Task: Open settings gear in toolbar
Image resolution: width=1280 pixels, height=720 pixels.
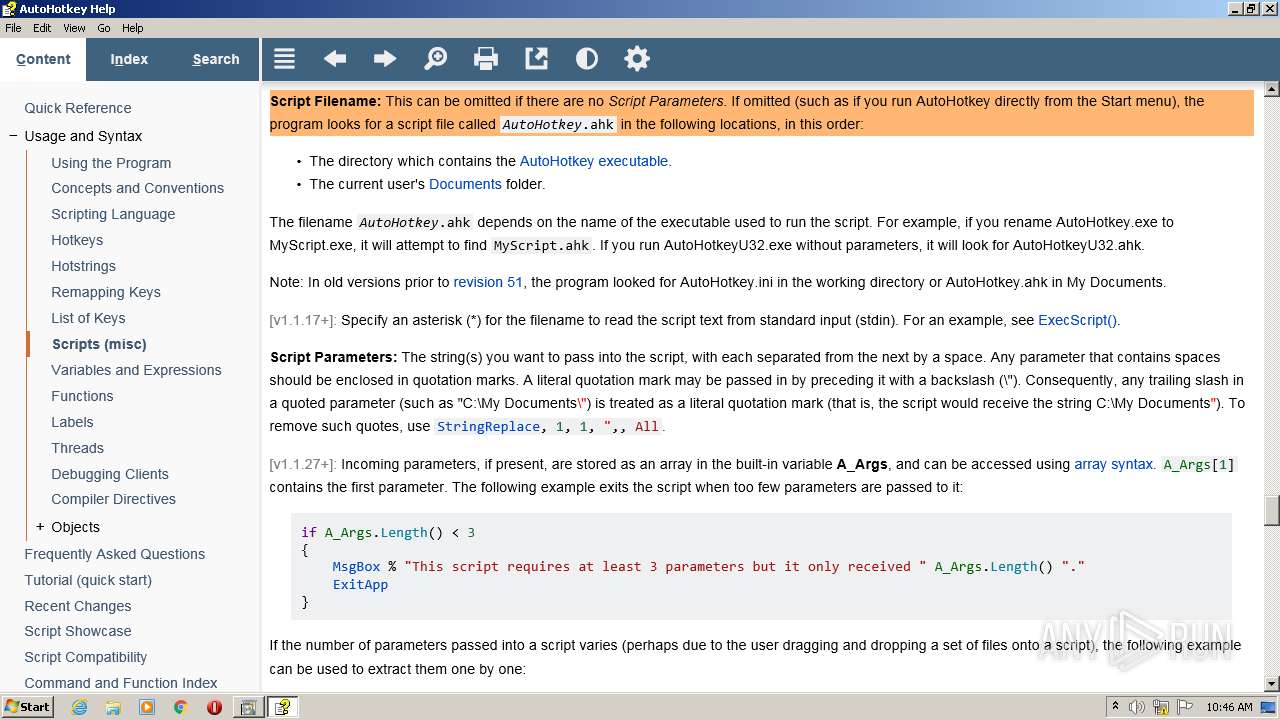Action: click(x=637, y=59)
